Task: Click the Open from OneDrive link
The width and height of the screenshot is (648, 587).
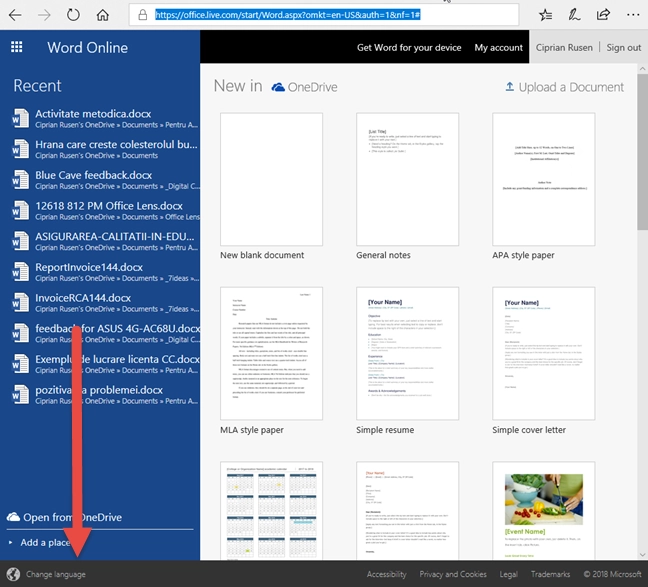Action: [x=72, y=517]
